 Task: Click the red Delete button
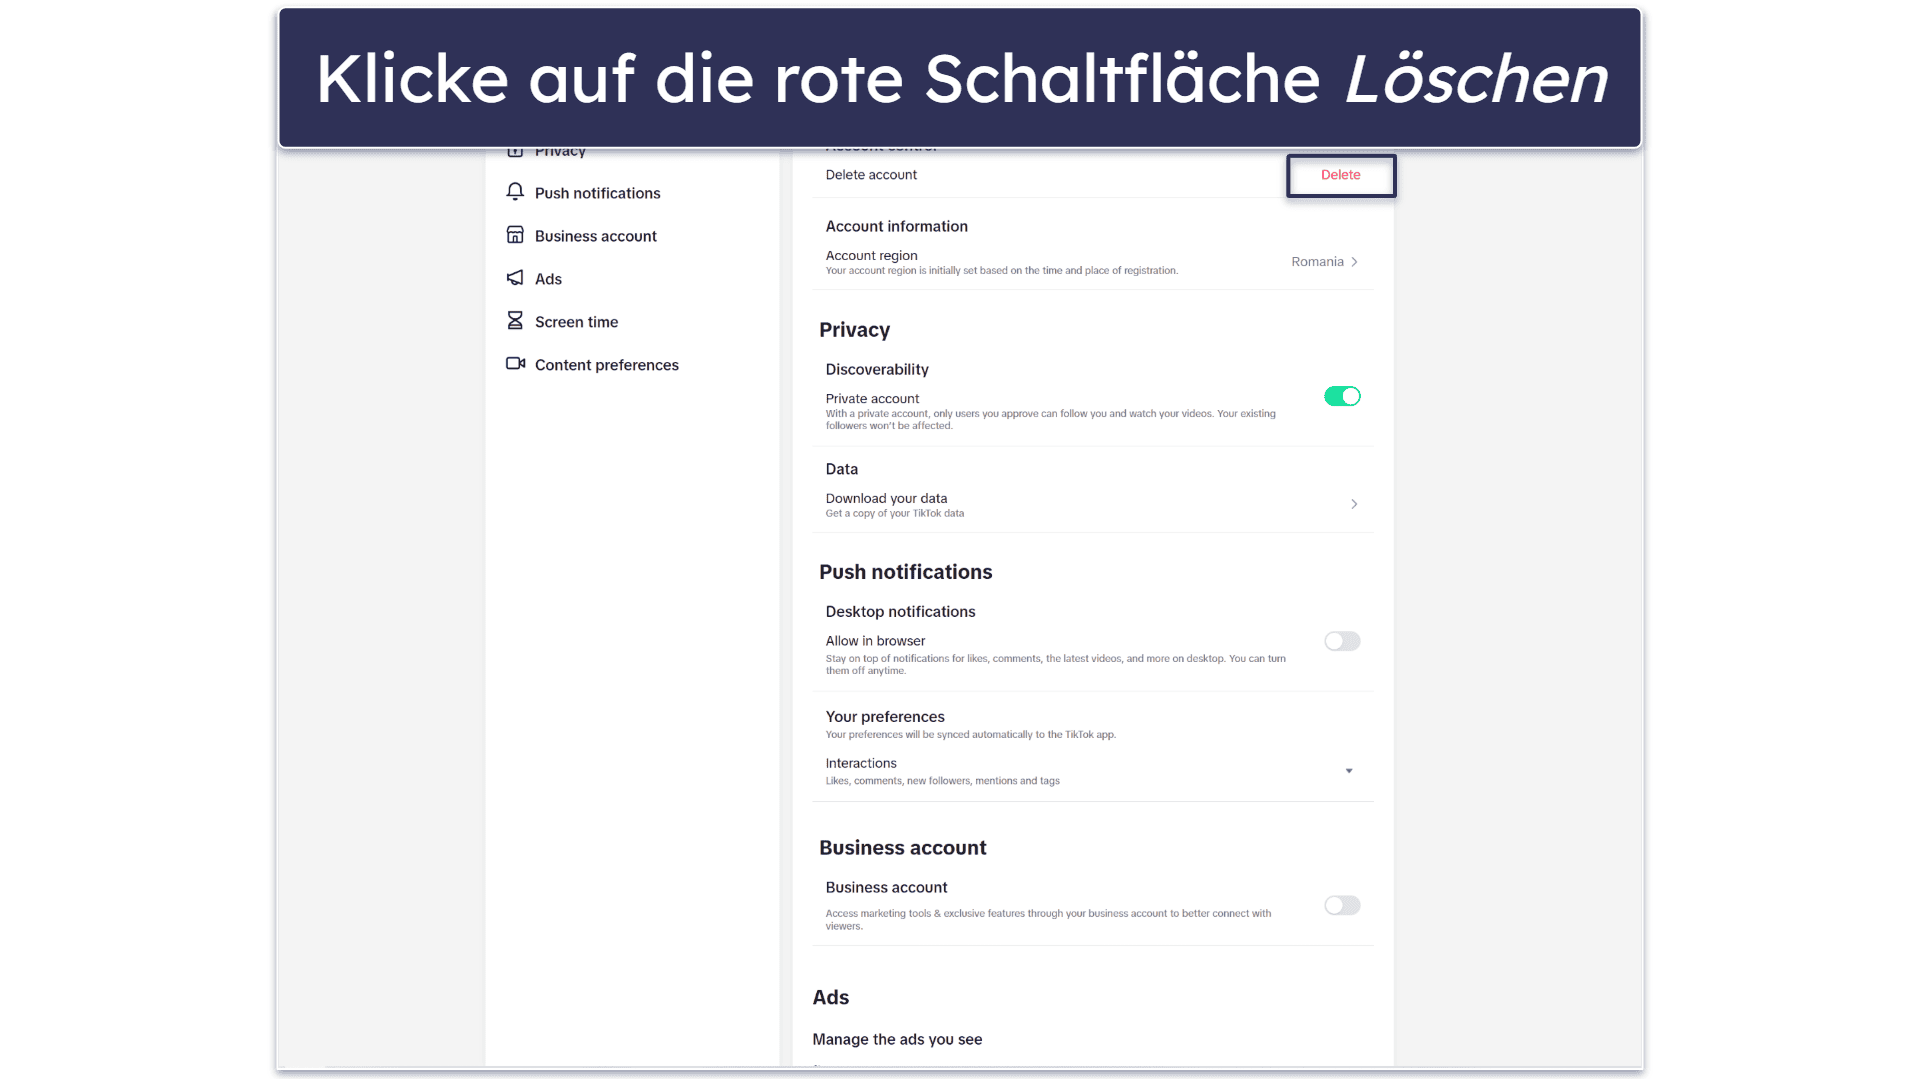tap(1340, 175)
